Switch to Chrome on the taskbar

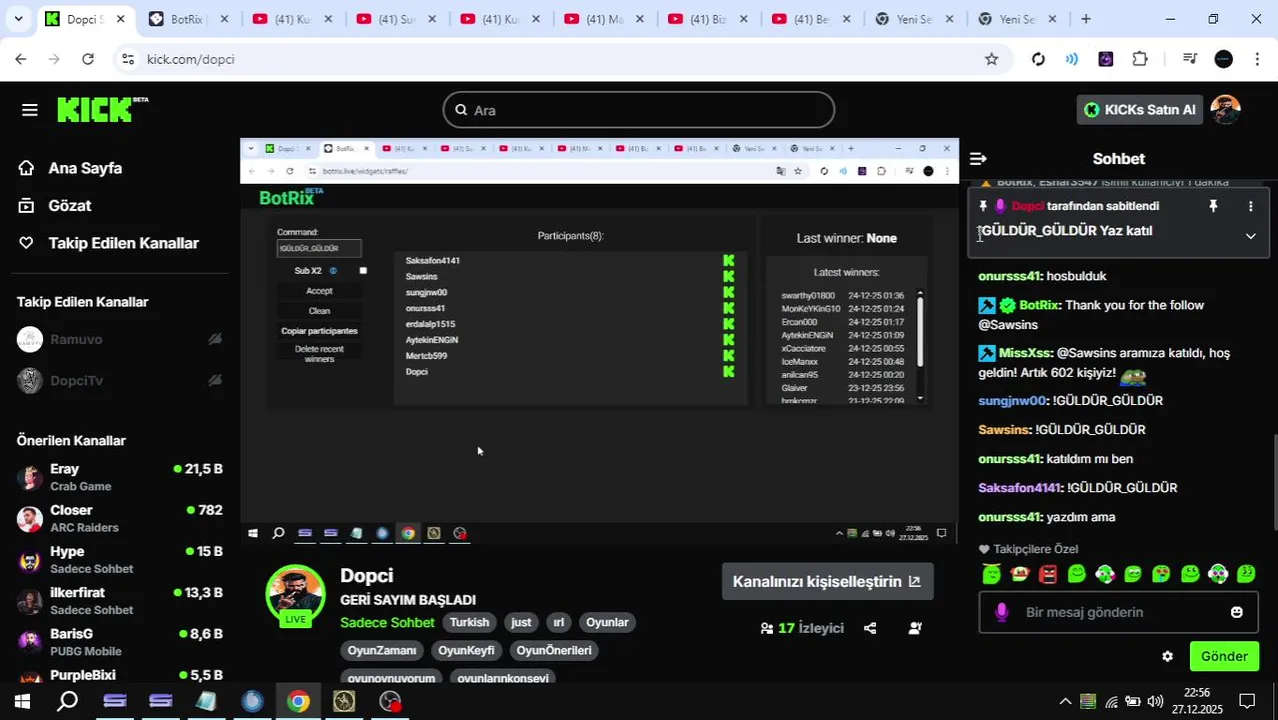[298, 701]
